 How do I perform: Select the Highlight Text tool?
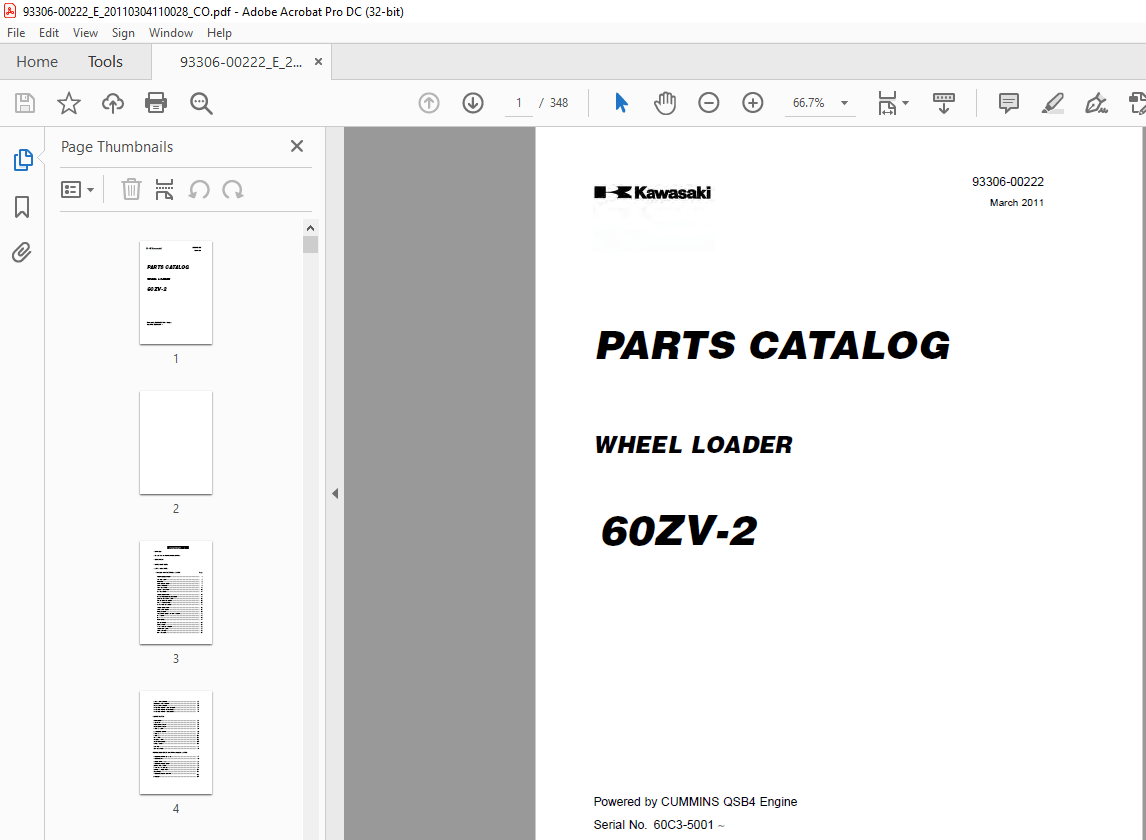[x=1052, y=103]
